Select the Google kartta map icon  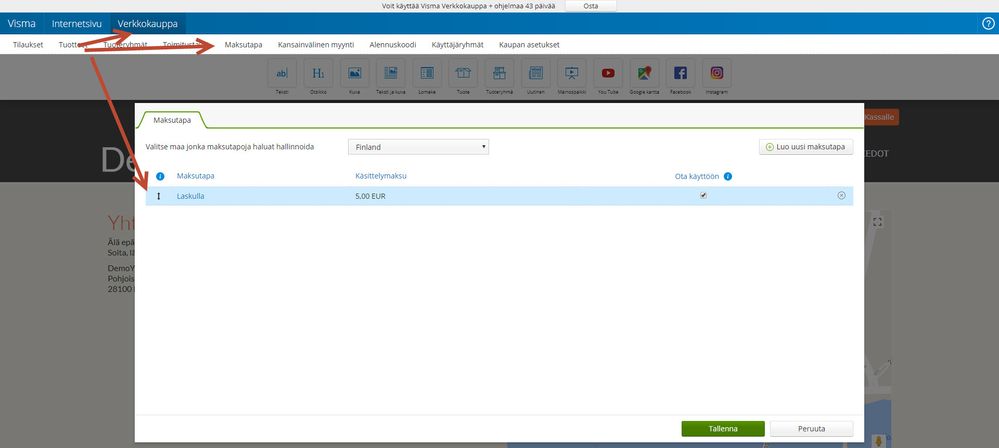point(644,73)
